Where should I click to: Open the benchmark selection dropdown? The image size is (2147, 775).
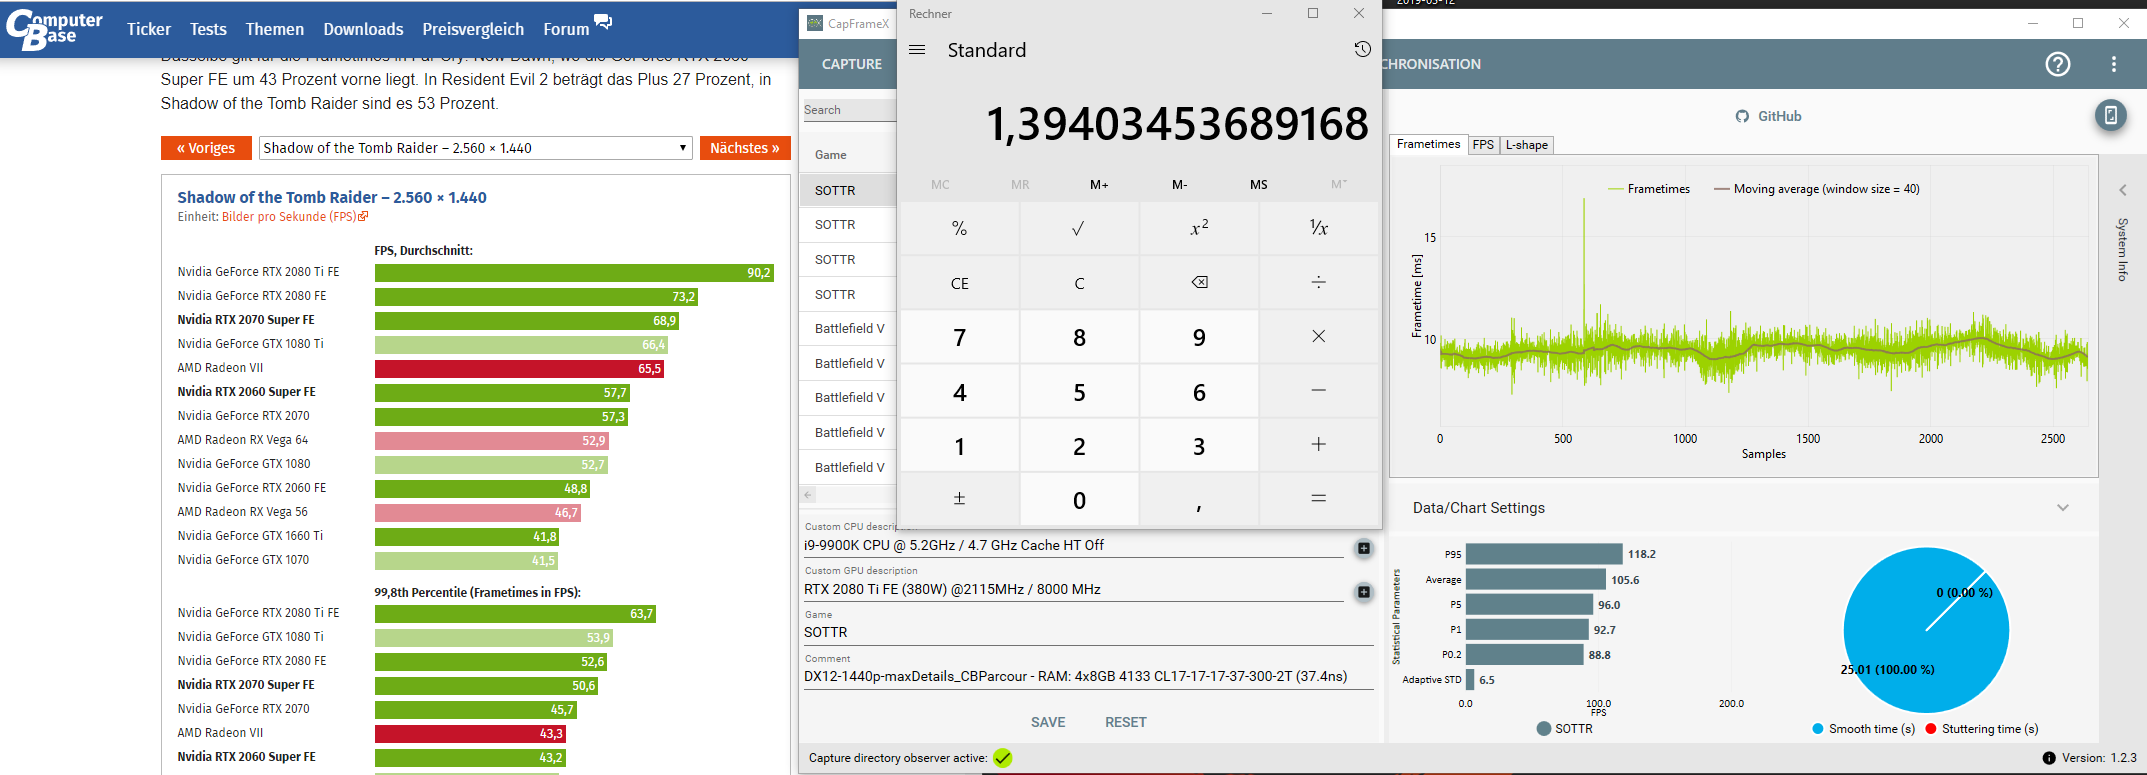[475, 148]
